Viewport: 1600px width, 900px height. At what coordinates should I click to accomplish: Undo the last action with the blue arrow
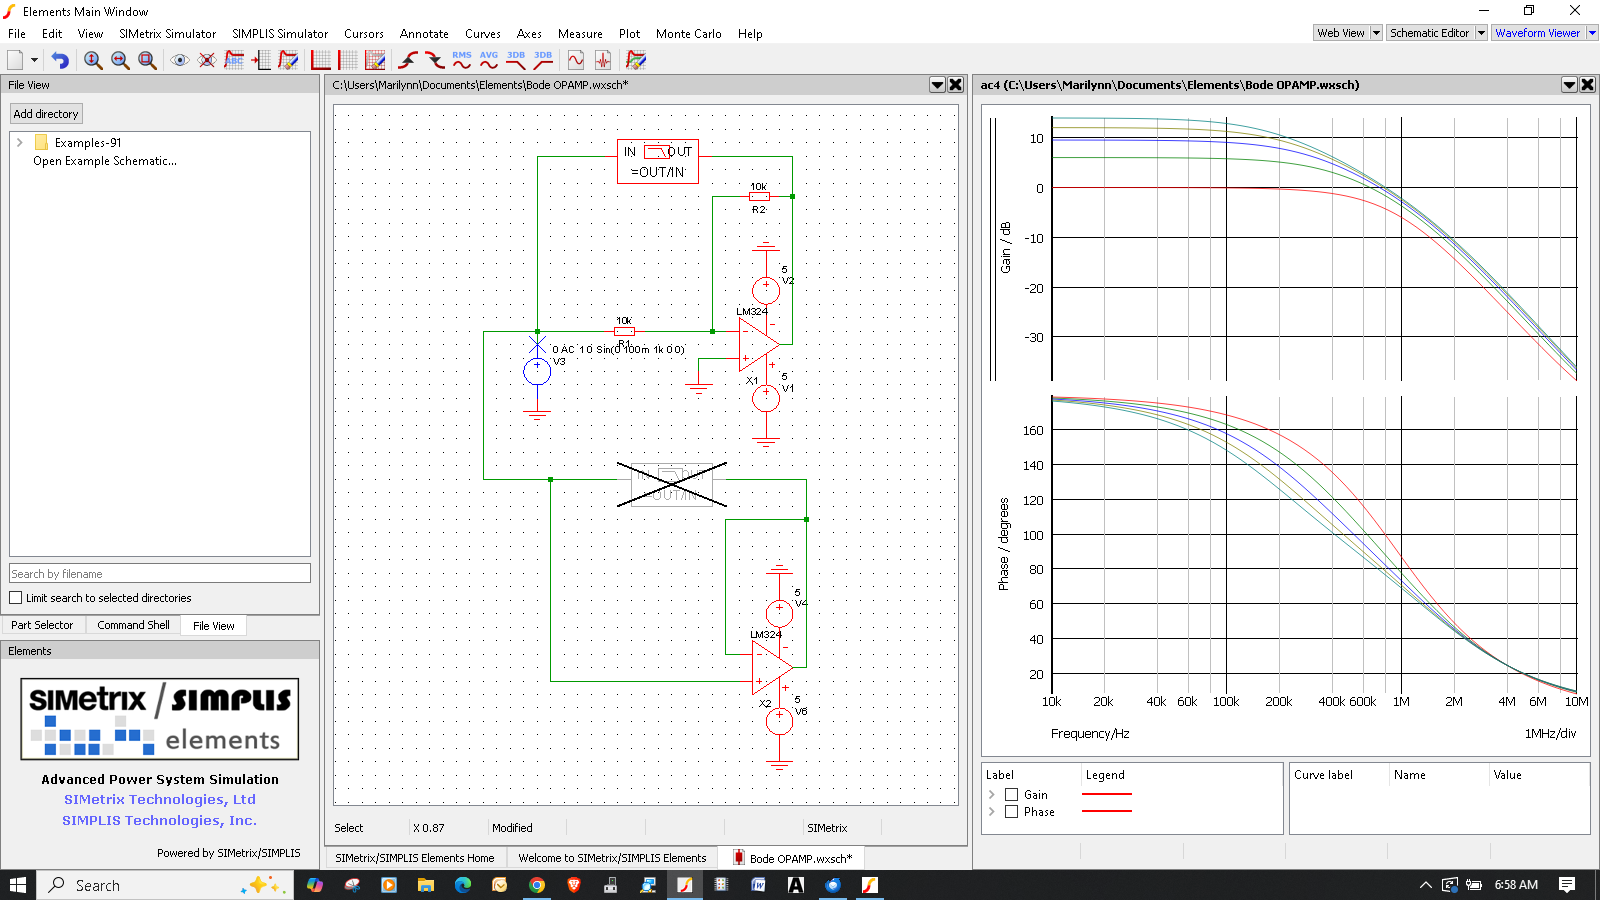[x=60, y=60]
